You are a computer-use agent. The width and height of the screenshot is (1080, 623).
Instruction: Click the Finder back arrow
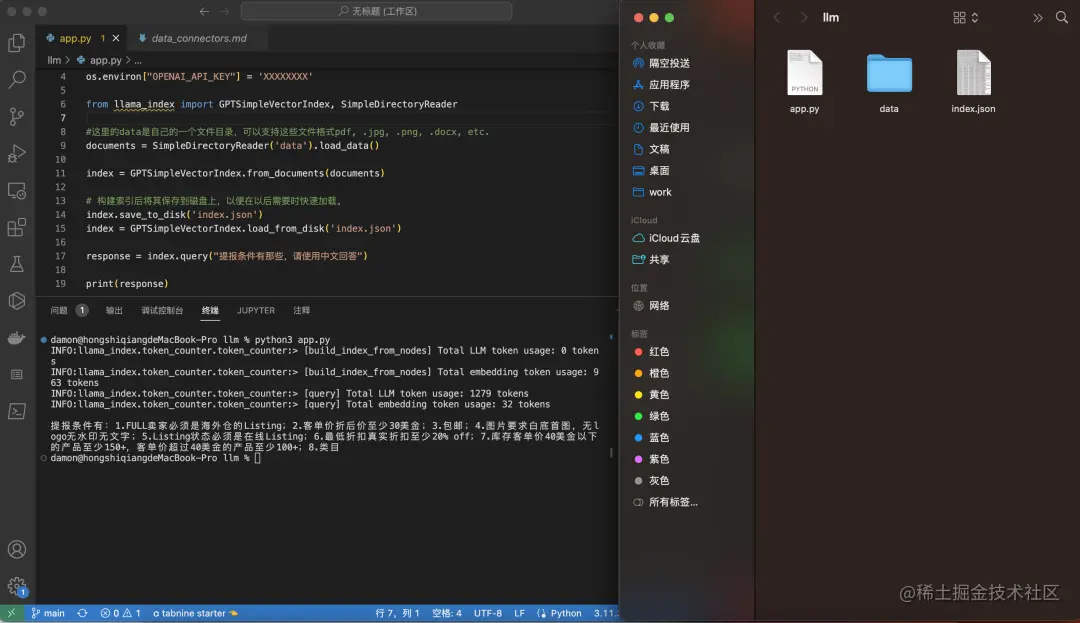point(777,17)
